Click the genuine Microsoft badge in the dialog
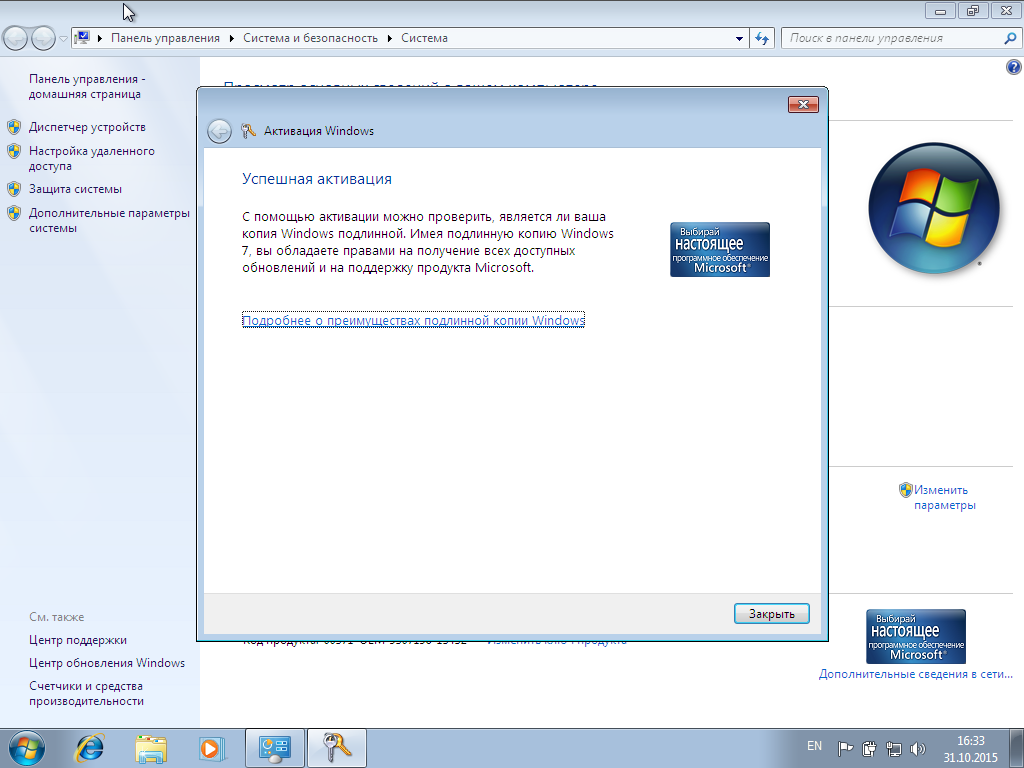 (720, 249)
